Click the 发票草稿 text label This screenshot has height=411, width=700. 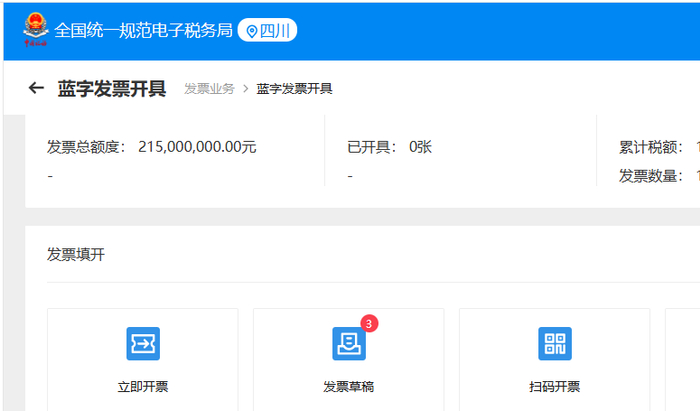[349, 386]
